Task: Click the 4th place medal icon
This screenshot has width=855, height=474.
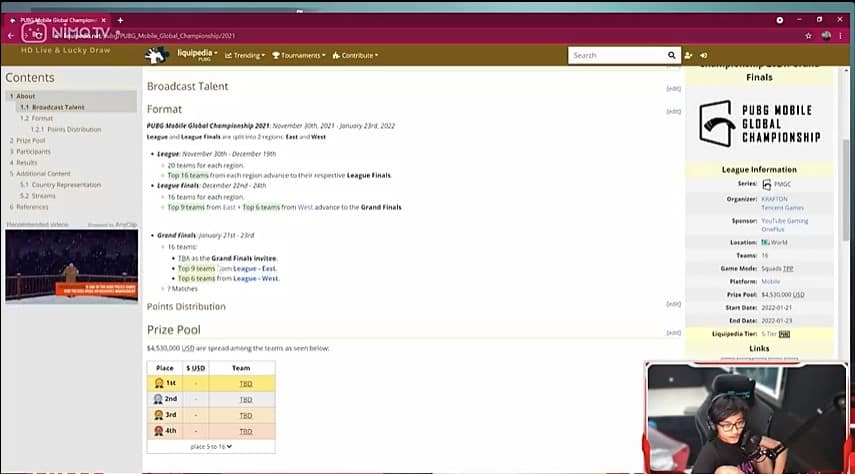Action: click(159, 431)
